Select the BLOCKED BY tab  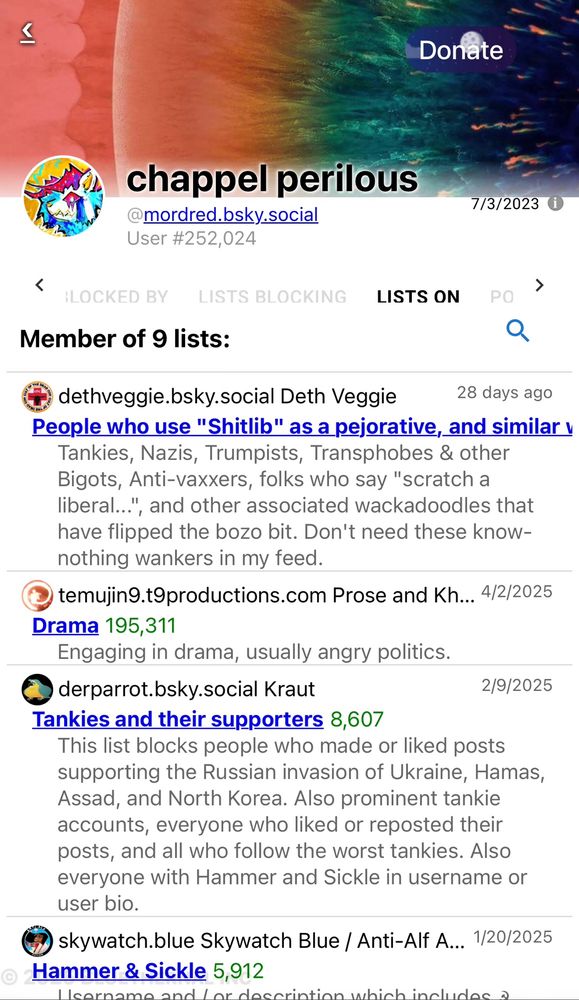pos(115,296)
